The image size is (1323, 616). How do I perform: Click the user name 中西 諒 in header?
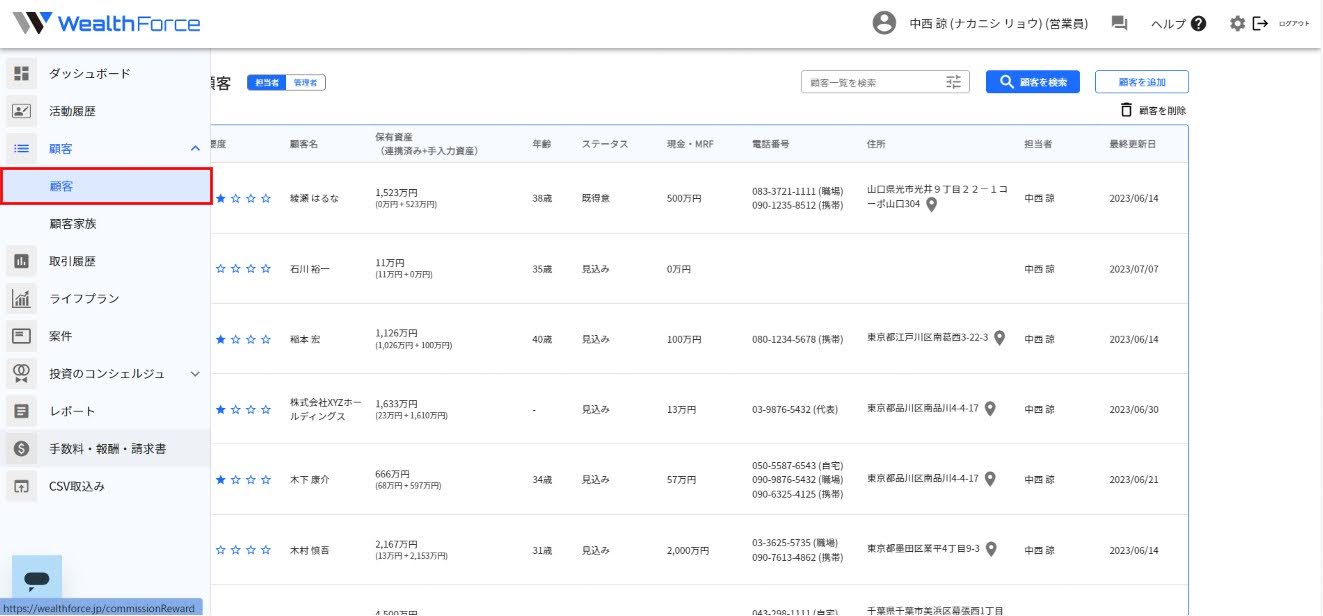point(999,24)
